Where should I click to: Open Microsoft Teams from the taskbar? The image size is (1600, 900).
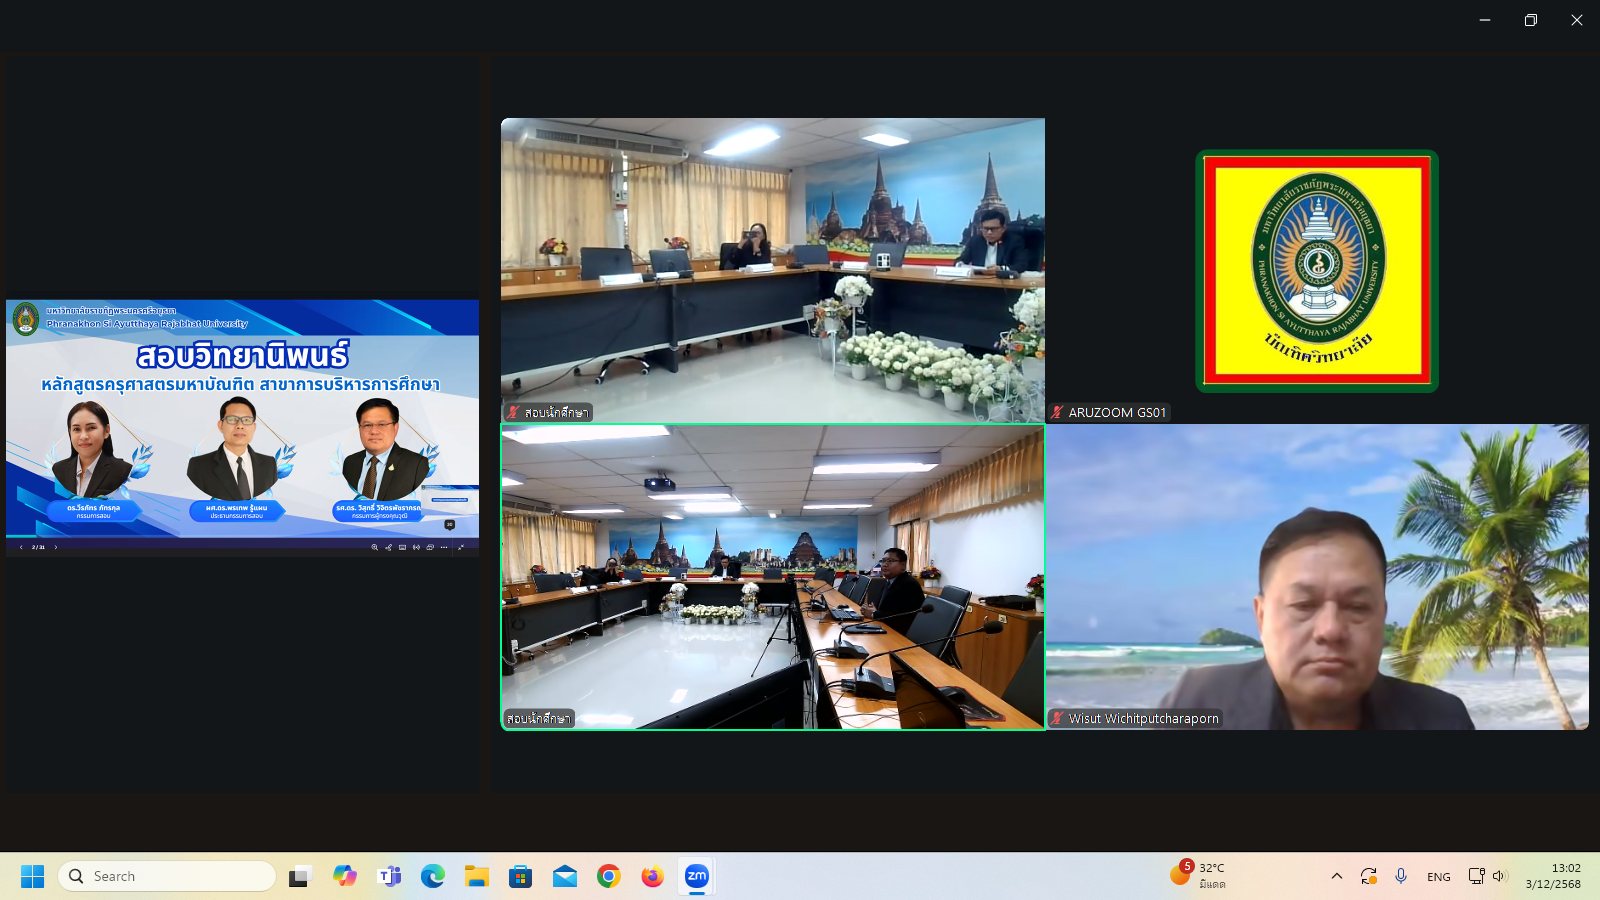point(389,876)
